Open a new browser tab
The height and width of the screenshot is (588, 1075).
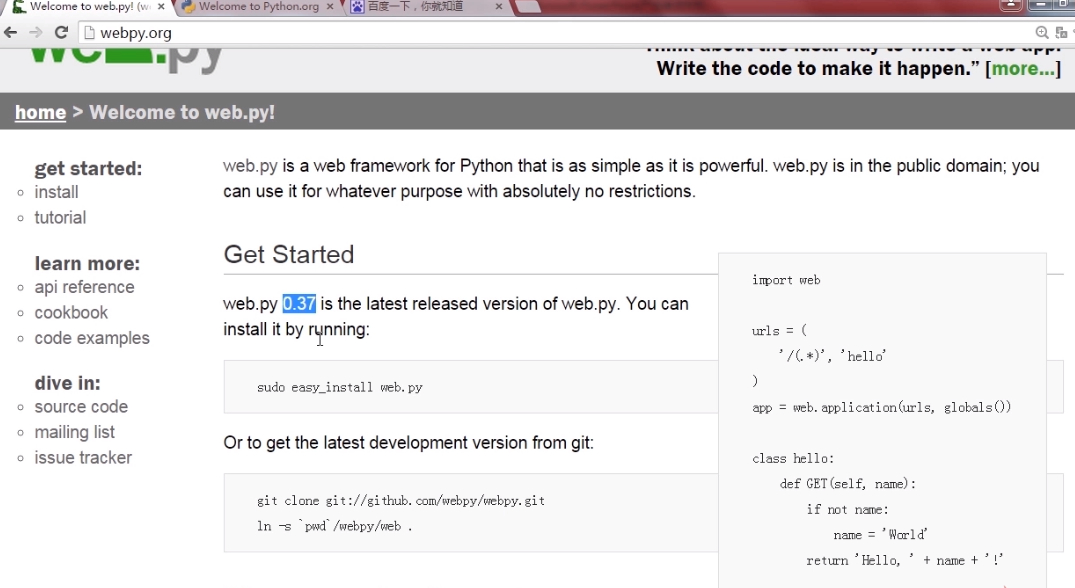(x=528, y=7)
